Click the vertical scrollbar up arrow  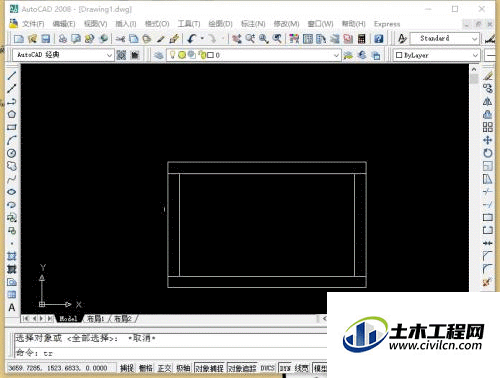pyautogui.click(x=474, y=69)
